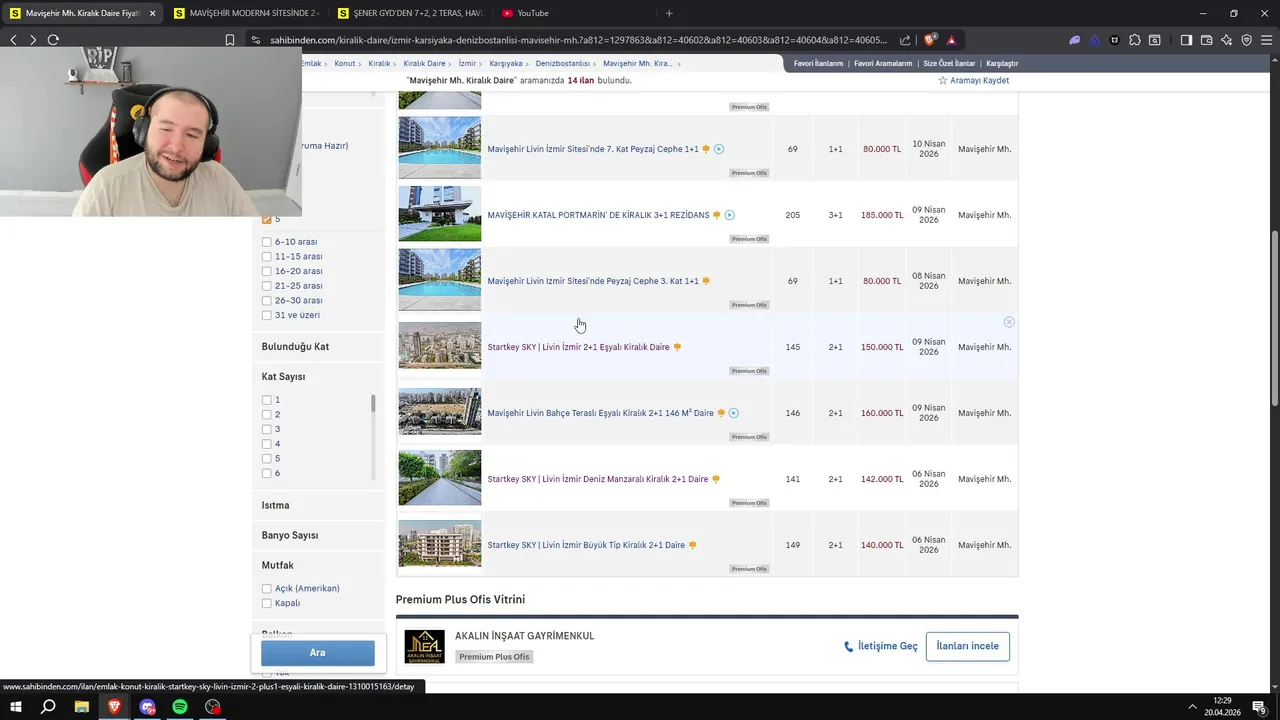The height and width of the screenshot is (720, 1280).
Task: Reload the page
Action: [x=53, y=40]
